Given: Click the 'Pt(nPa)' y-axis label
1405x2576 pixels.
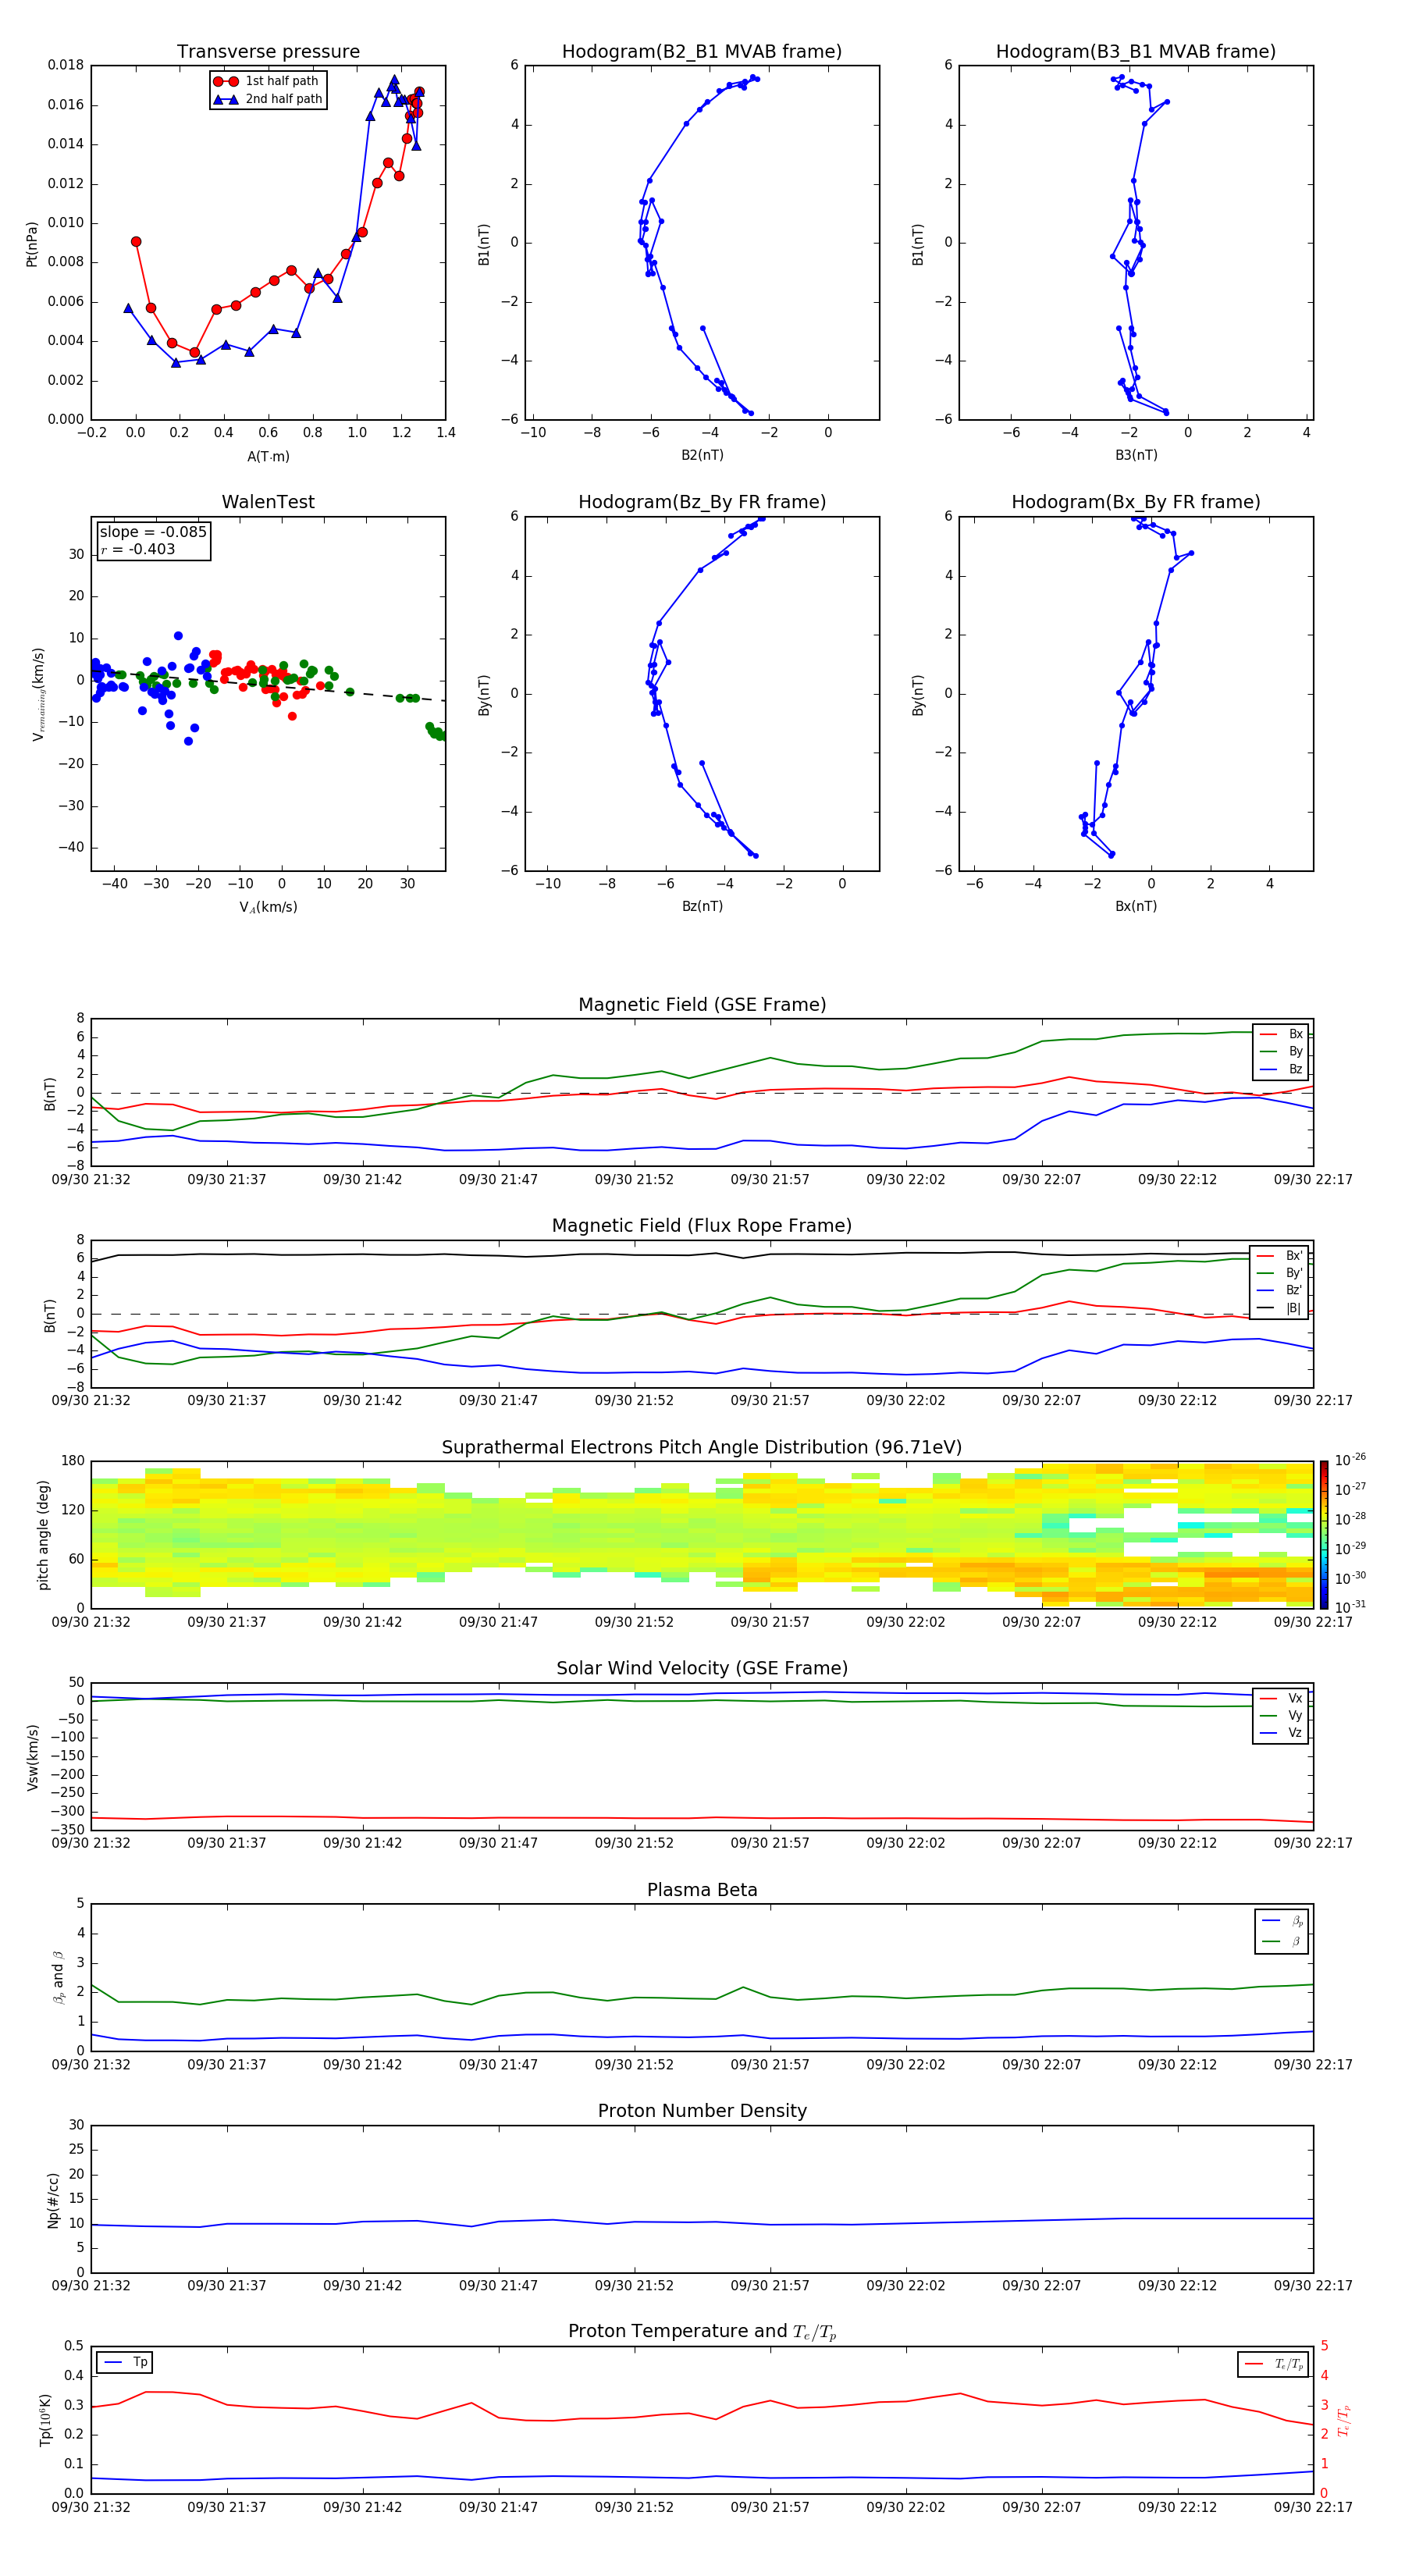Looking at the screenshot, I should coord(32,243).
